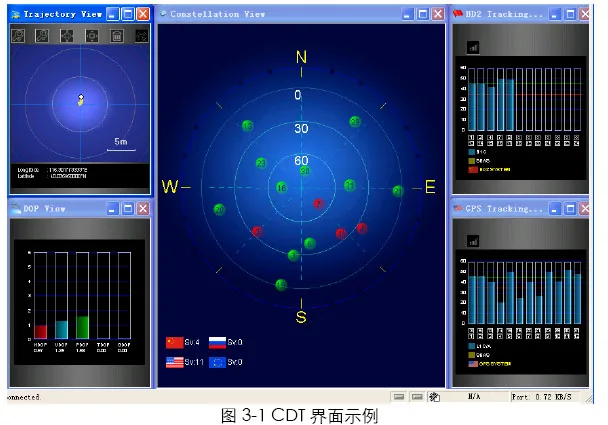Screen dimensions: 608x425
Task: Select the lone red satellite in the southwest
Action: pos(257,232)
